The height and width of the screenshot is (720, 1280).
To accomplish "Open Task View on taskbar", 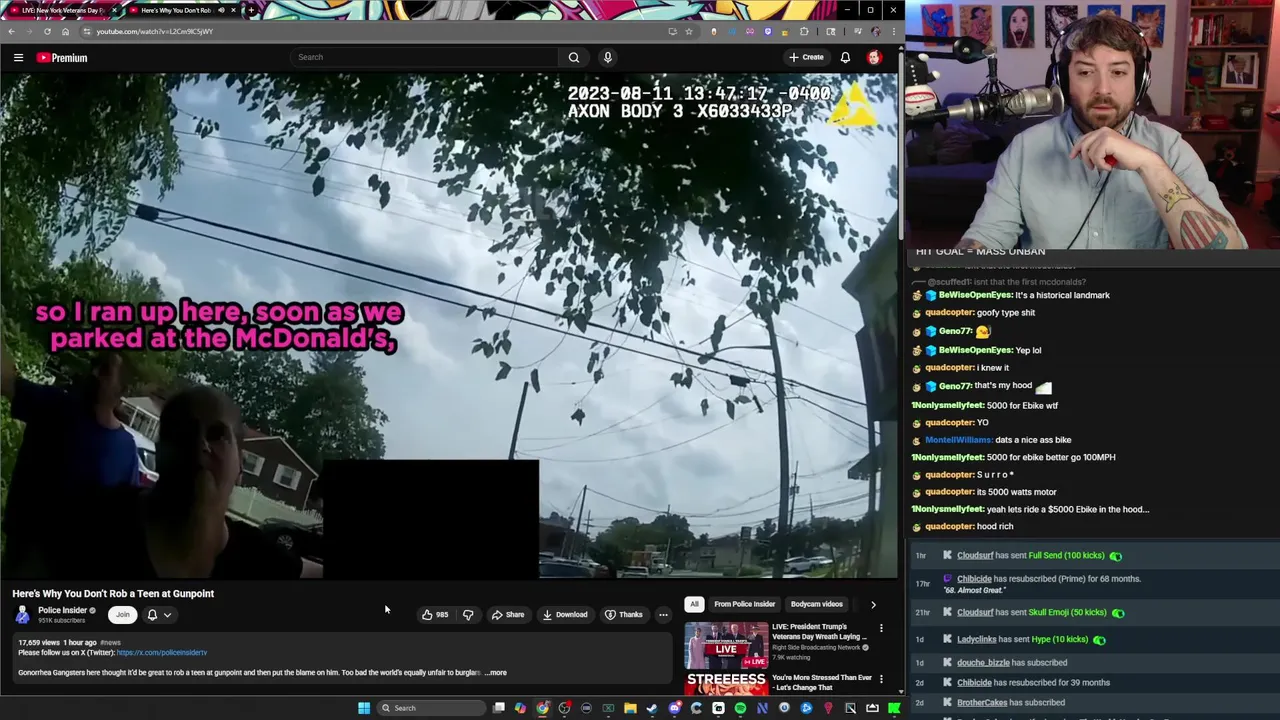I will tap(499, 708).
